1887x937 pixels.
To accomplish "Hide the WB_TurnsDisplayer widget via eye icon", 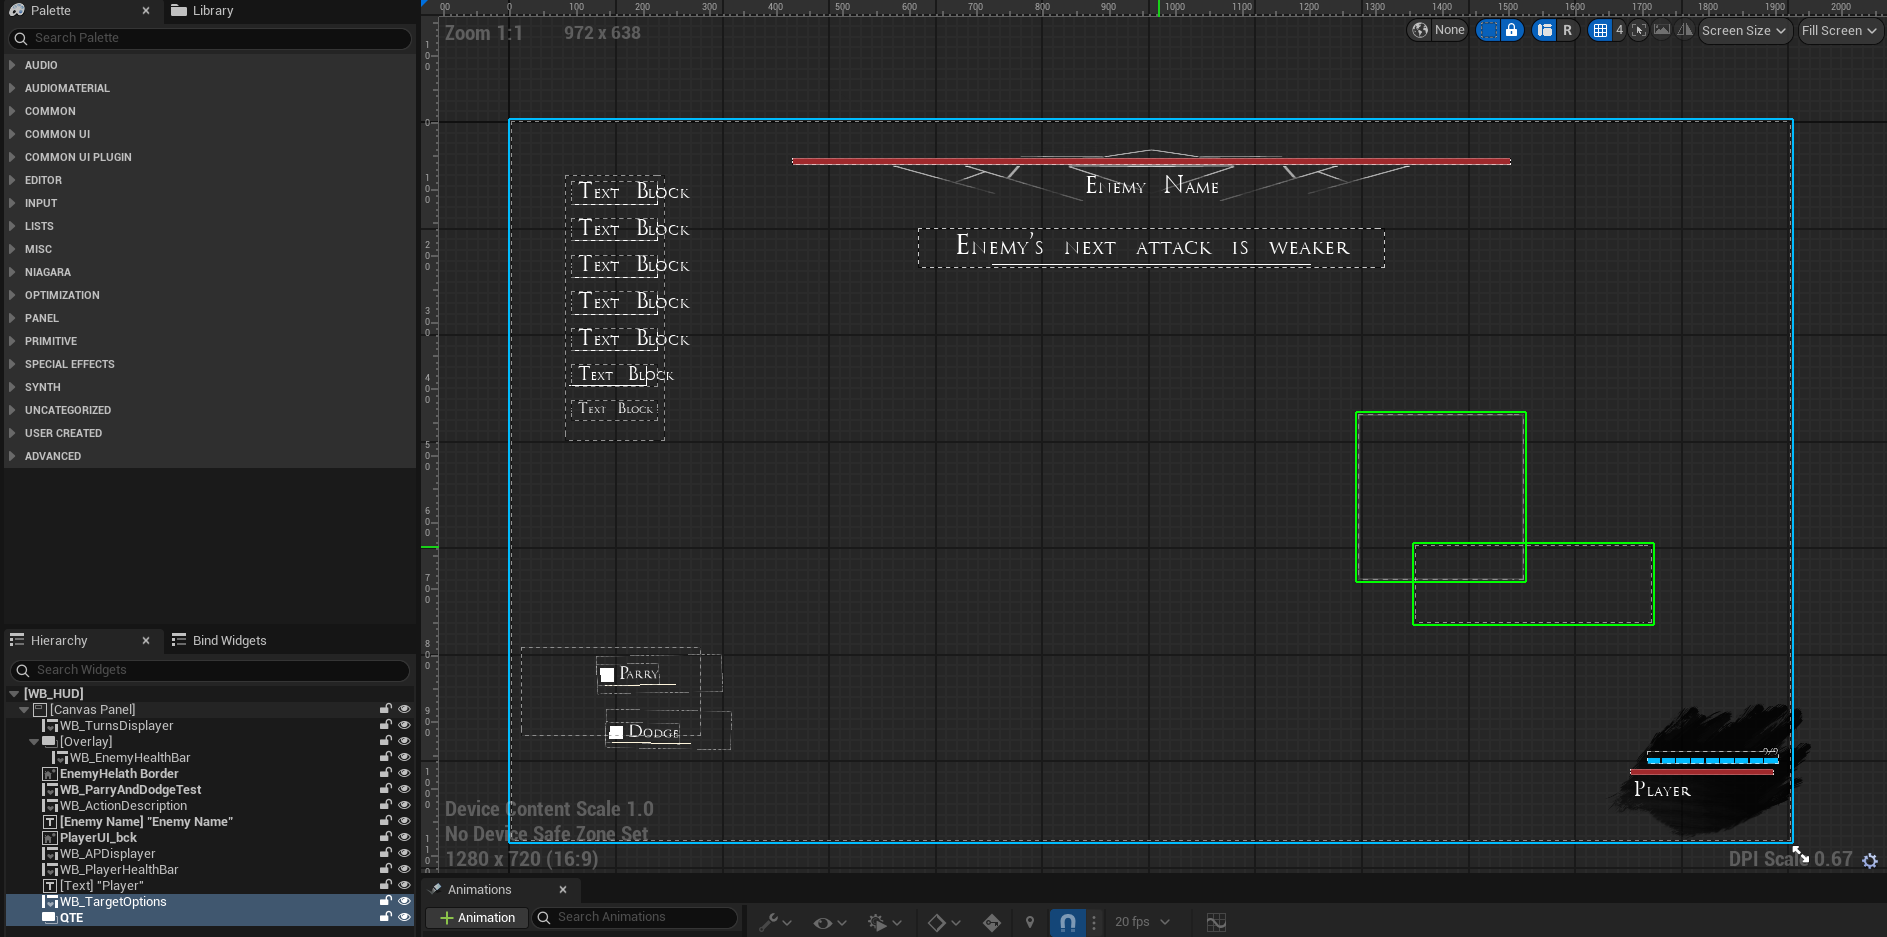I will 404,726.
